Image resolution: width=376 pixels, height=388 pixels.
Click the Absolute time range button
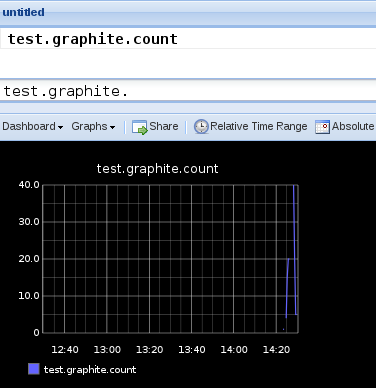tap(345, 127)
